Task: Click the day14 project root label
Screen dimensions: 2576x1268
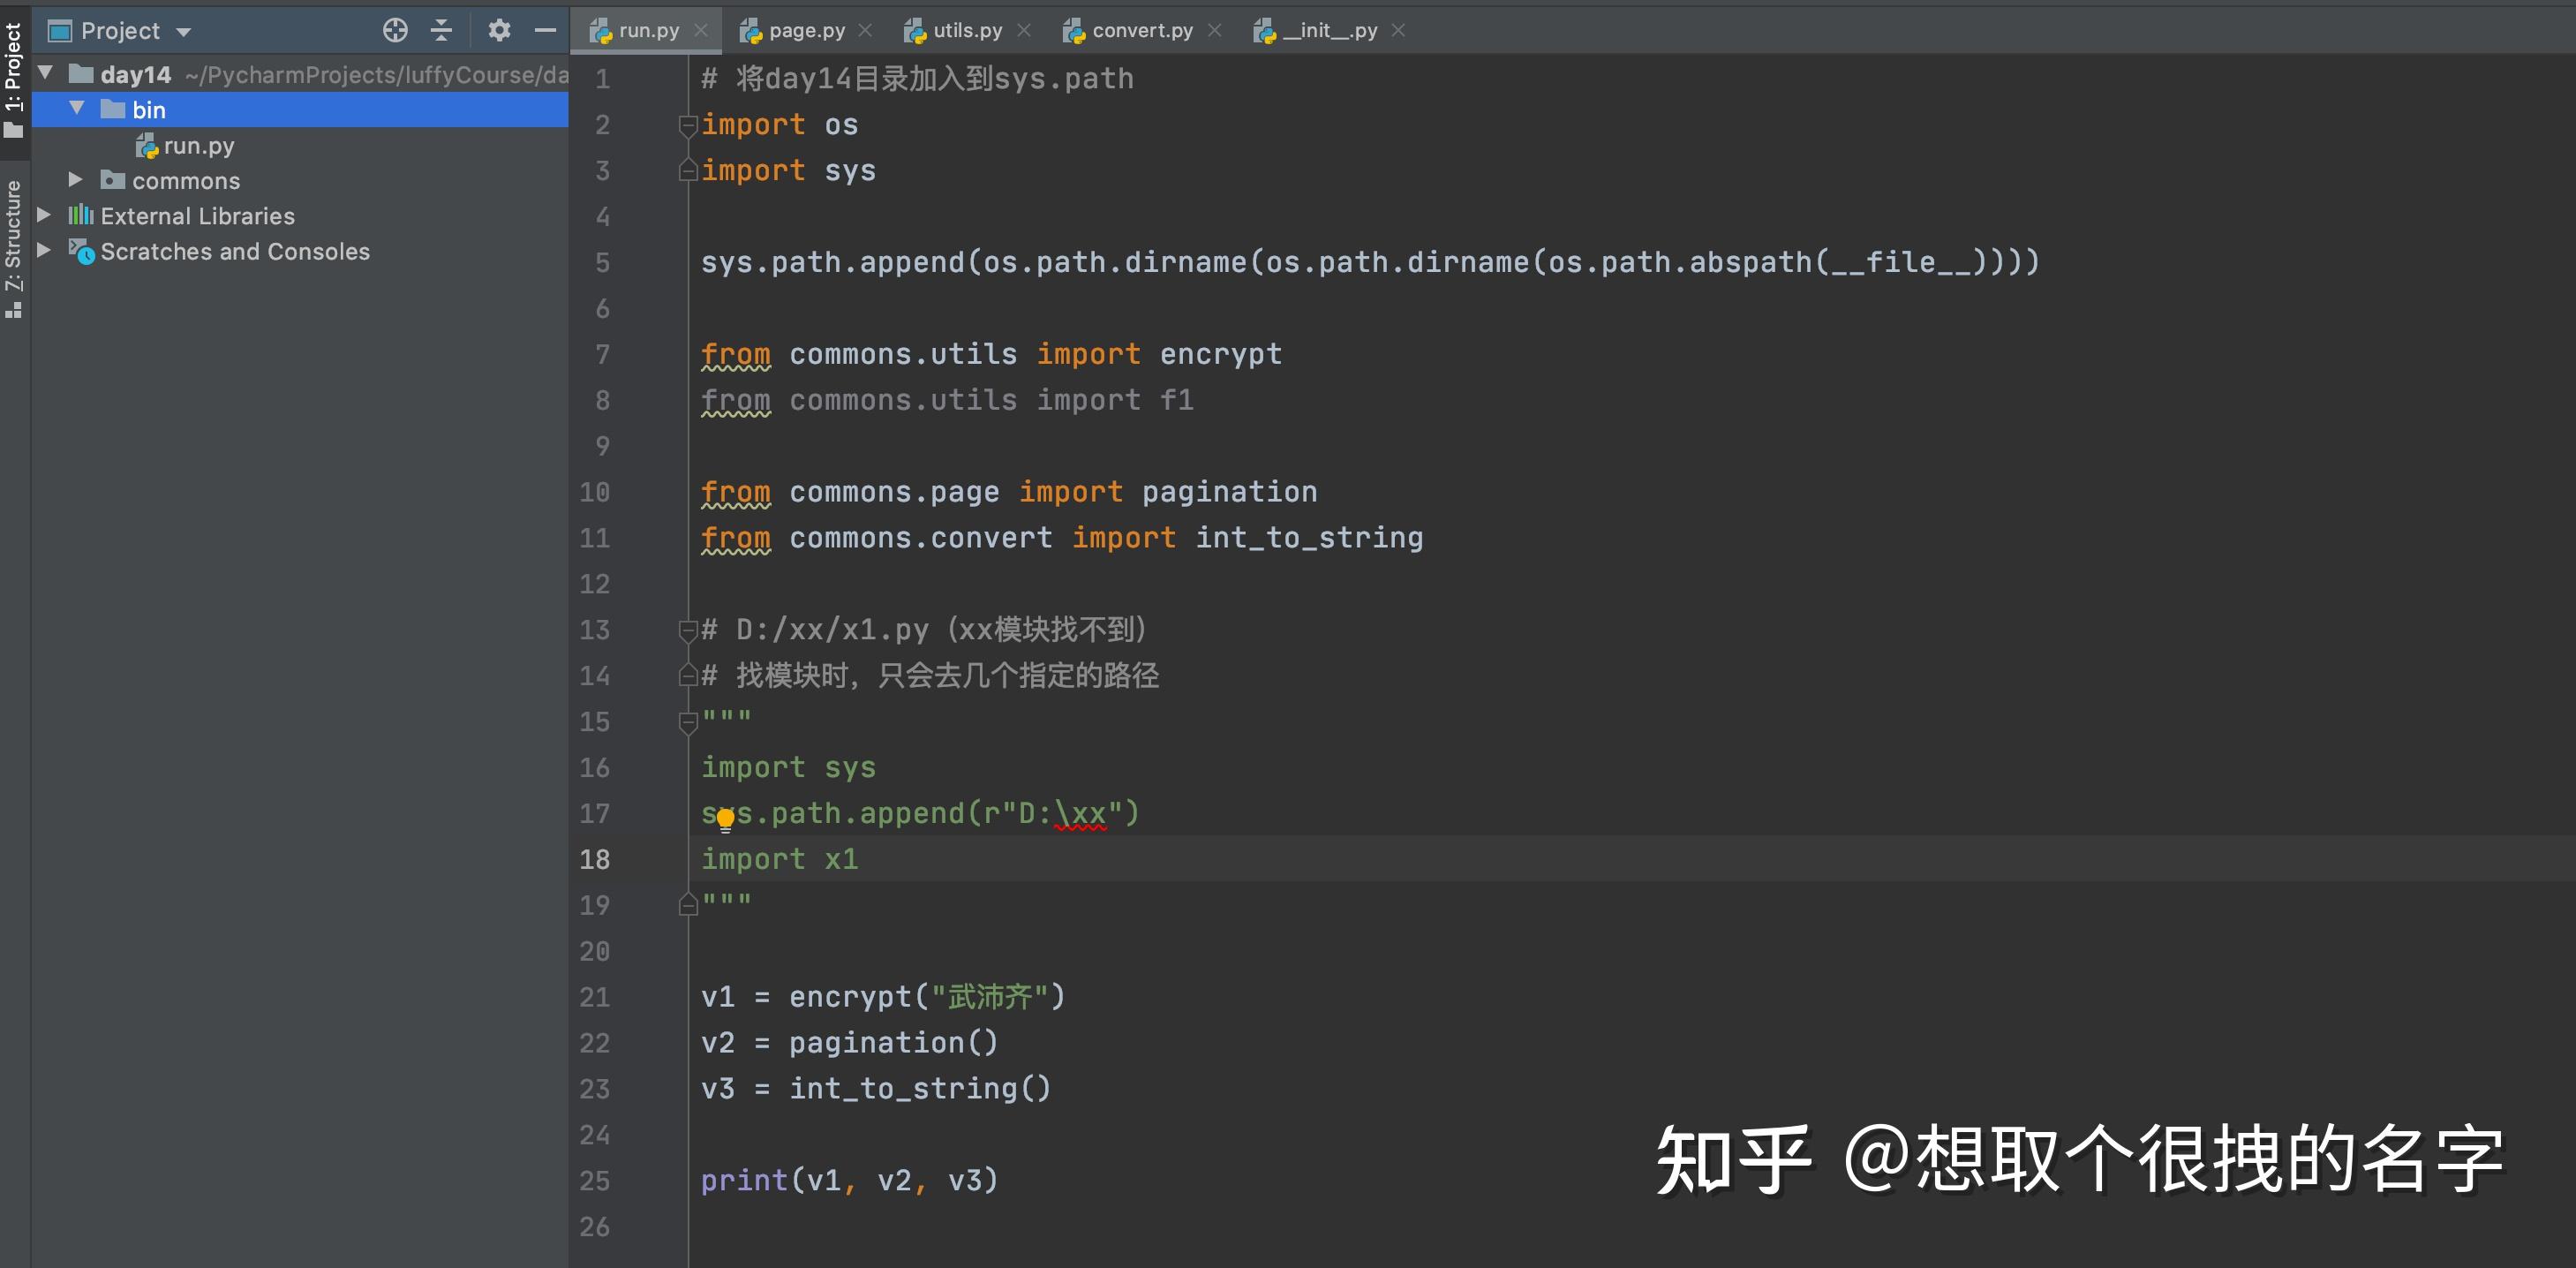Action: [x=136, y=75]
